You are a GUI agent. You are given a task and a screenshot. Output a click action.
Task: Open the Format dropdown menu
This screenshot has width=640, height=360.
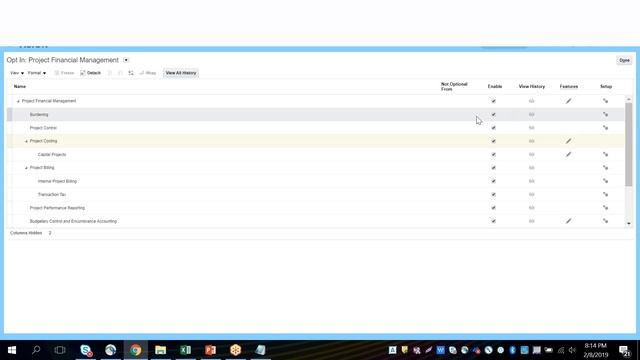pyautogui.click(x=37, y=73)
